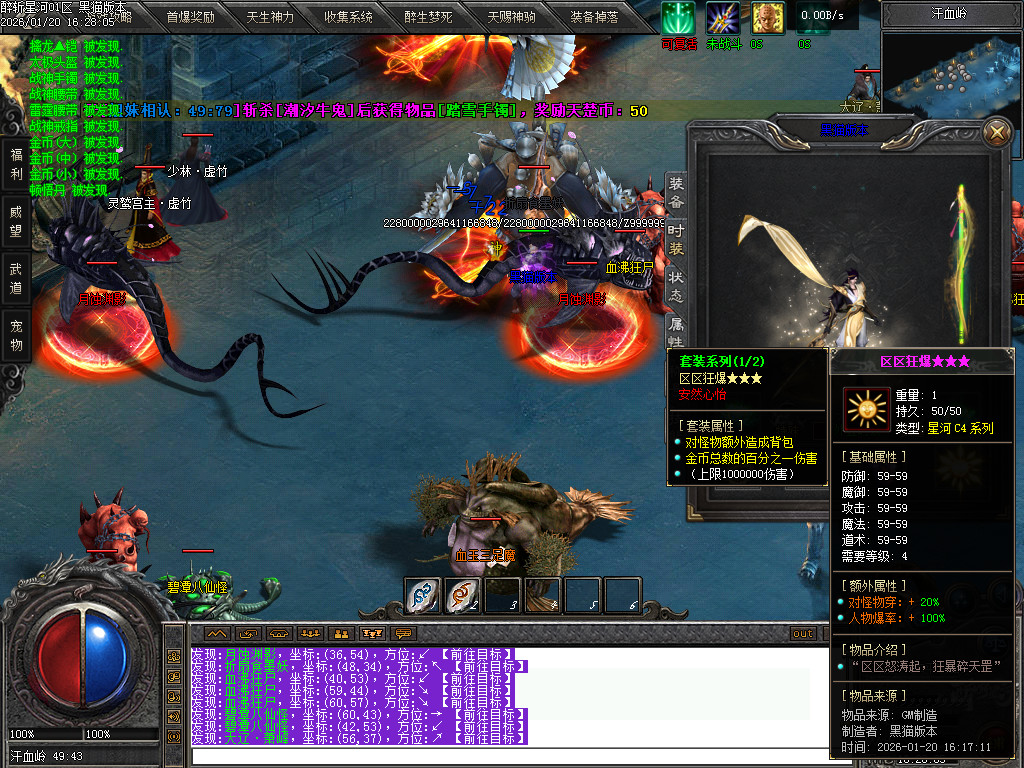Close the character equipment panel
1024x768 pixels.
(996, 132)
